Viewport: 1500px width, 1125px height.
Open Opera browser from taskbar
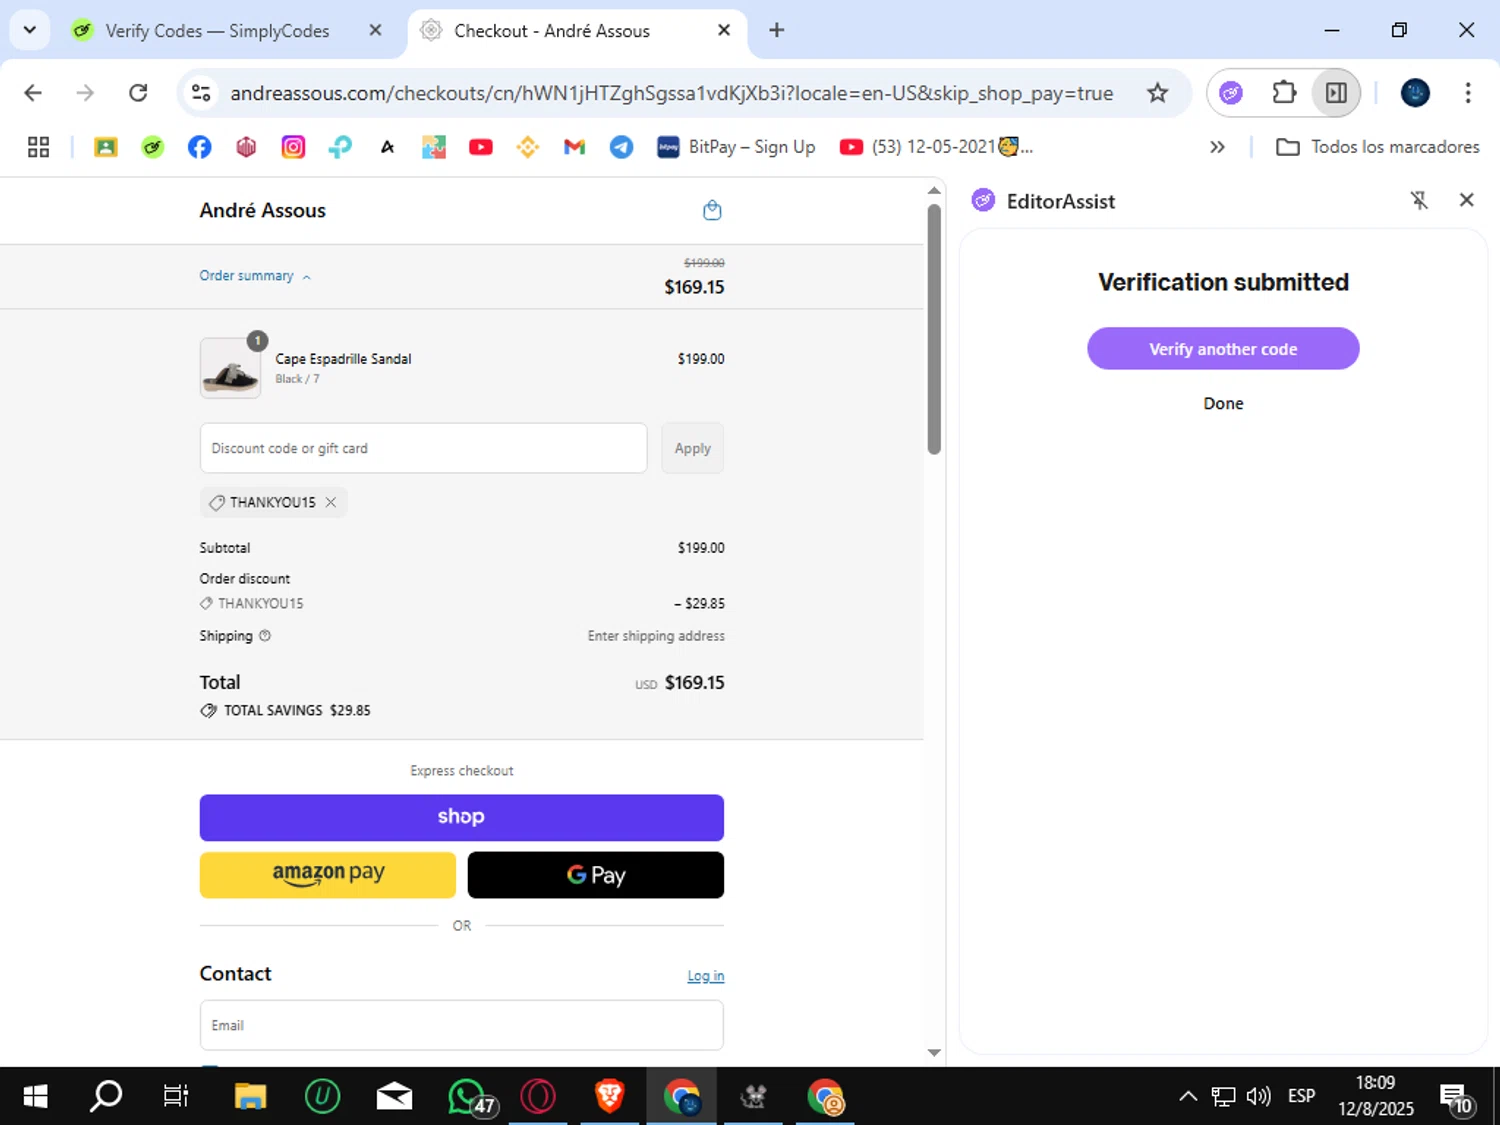[538, 1097]
